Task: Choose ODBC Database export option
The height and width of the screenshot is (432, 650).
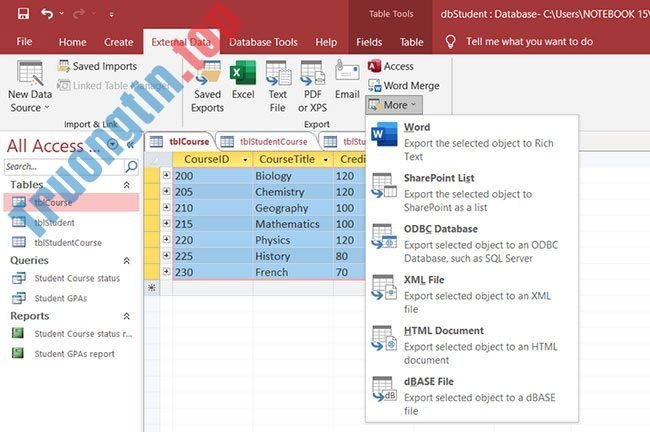Action: coord(472,243)
